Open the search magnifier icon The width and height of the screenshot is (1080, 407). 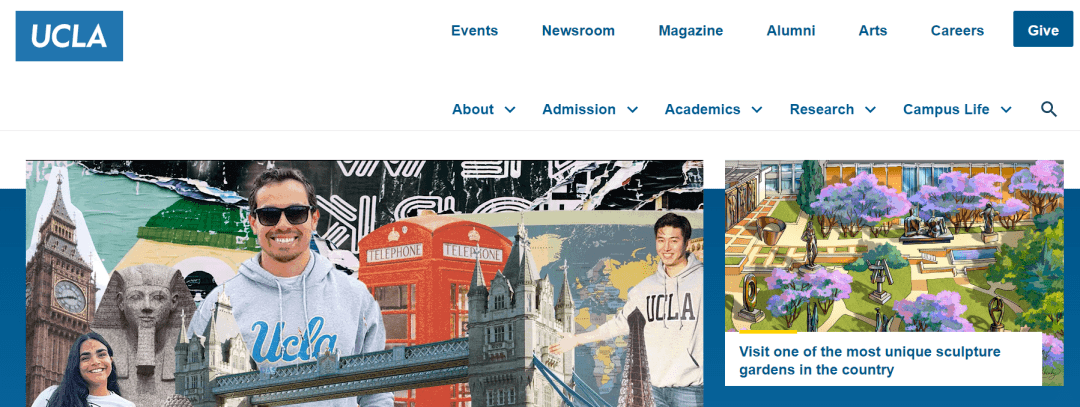point(1048,109)
